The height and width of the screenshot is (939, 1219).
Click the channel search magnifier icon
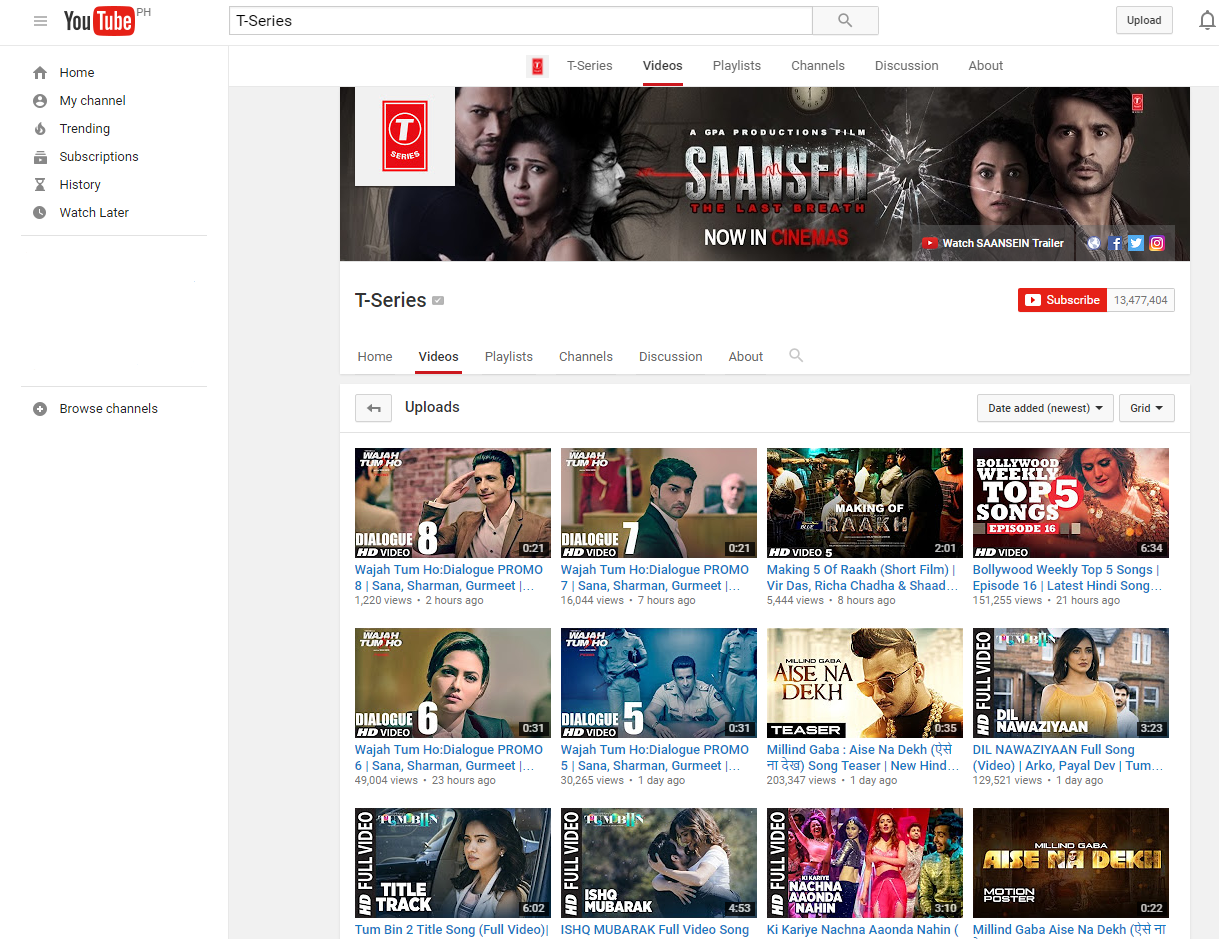[796, 356]
